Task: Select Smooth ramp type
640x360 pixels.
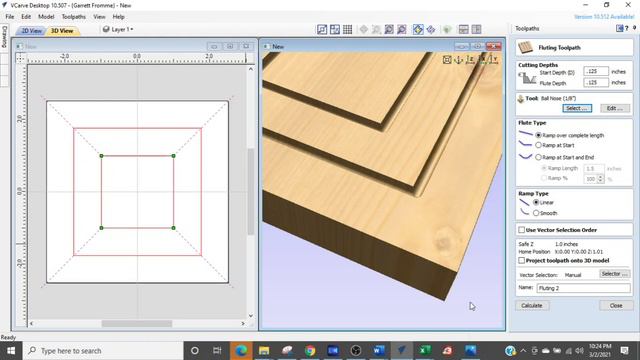Action: 536,213
